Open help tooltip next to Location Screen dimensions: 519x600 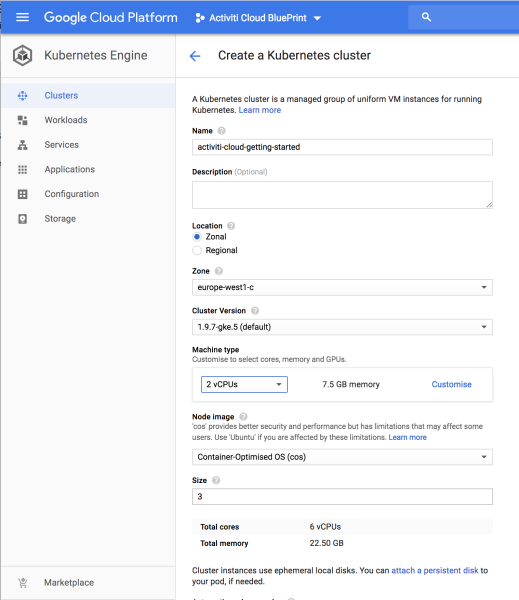click(x=231, y=226)
